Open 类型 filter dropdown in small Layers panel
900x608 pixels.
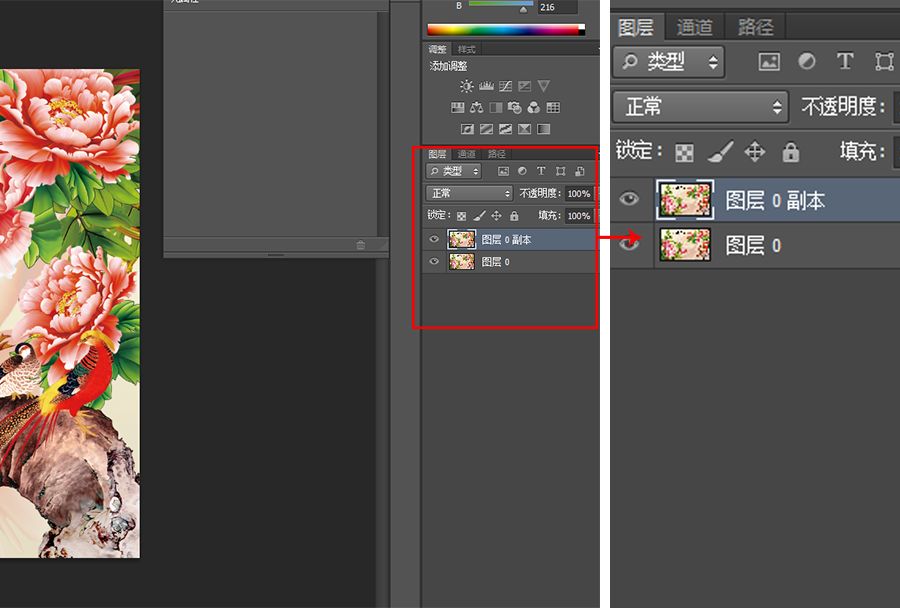coord(453,171)
